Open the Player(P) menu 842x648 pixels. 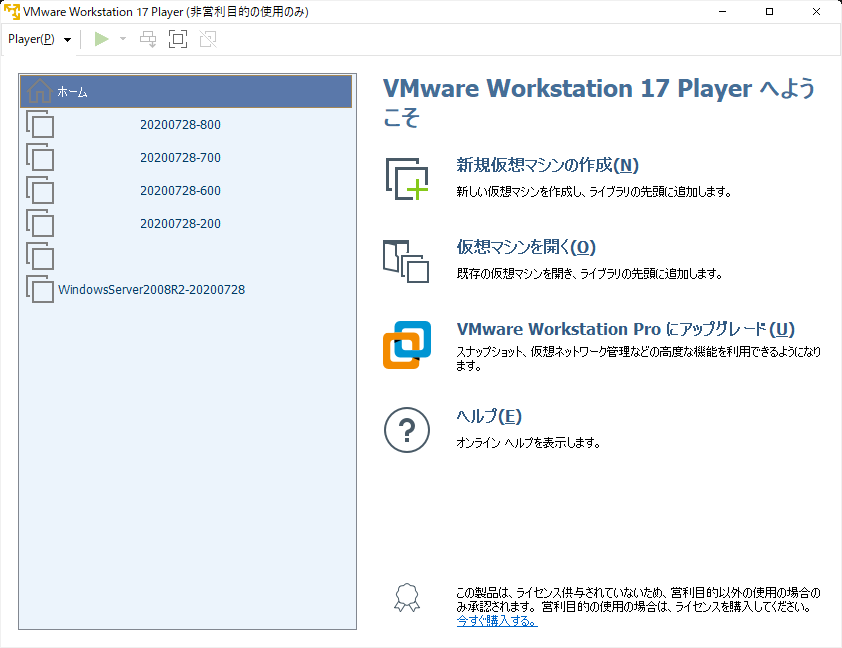[30, 39]
